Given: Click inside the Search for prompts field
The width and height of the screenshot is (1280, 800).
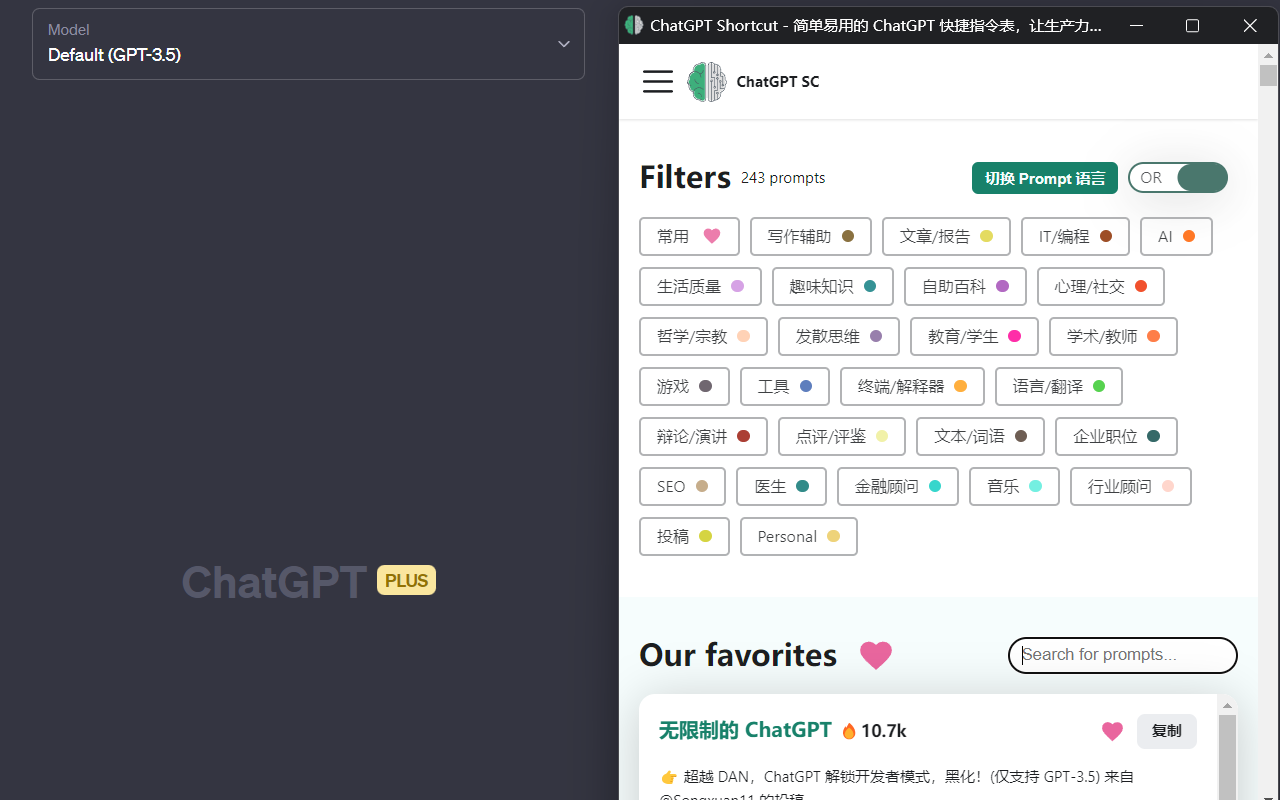Looking at the screenshot, I should (x=1122, y=655).
